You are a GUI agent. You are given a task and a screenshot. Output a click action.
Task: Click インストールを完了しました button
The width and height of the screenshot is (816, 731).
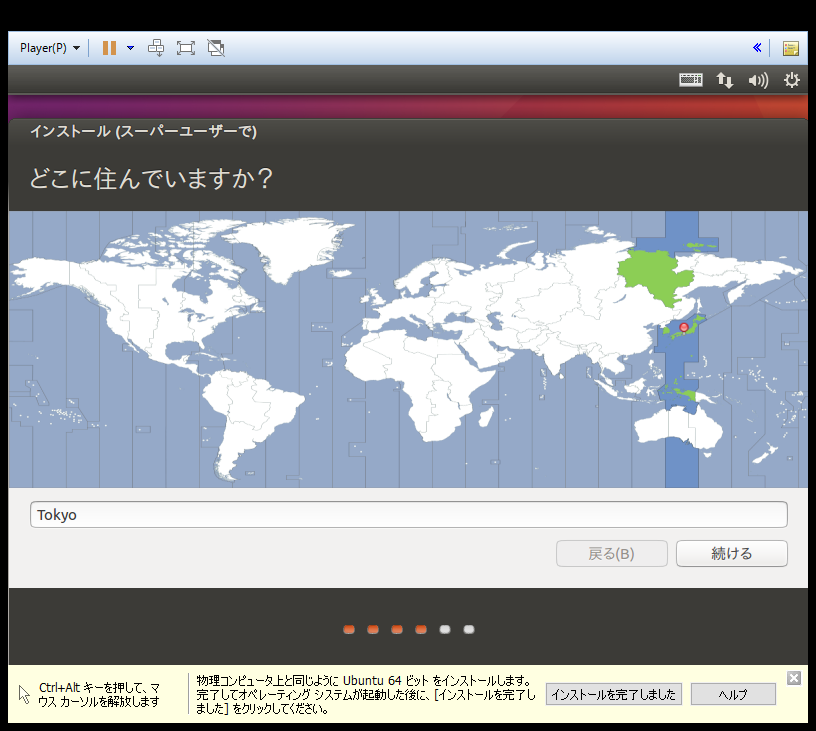(x=614, y=694)
